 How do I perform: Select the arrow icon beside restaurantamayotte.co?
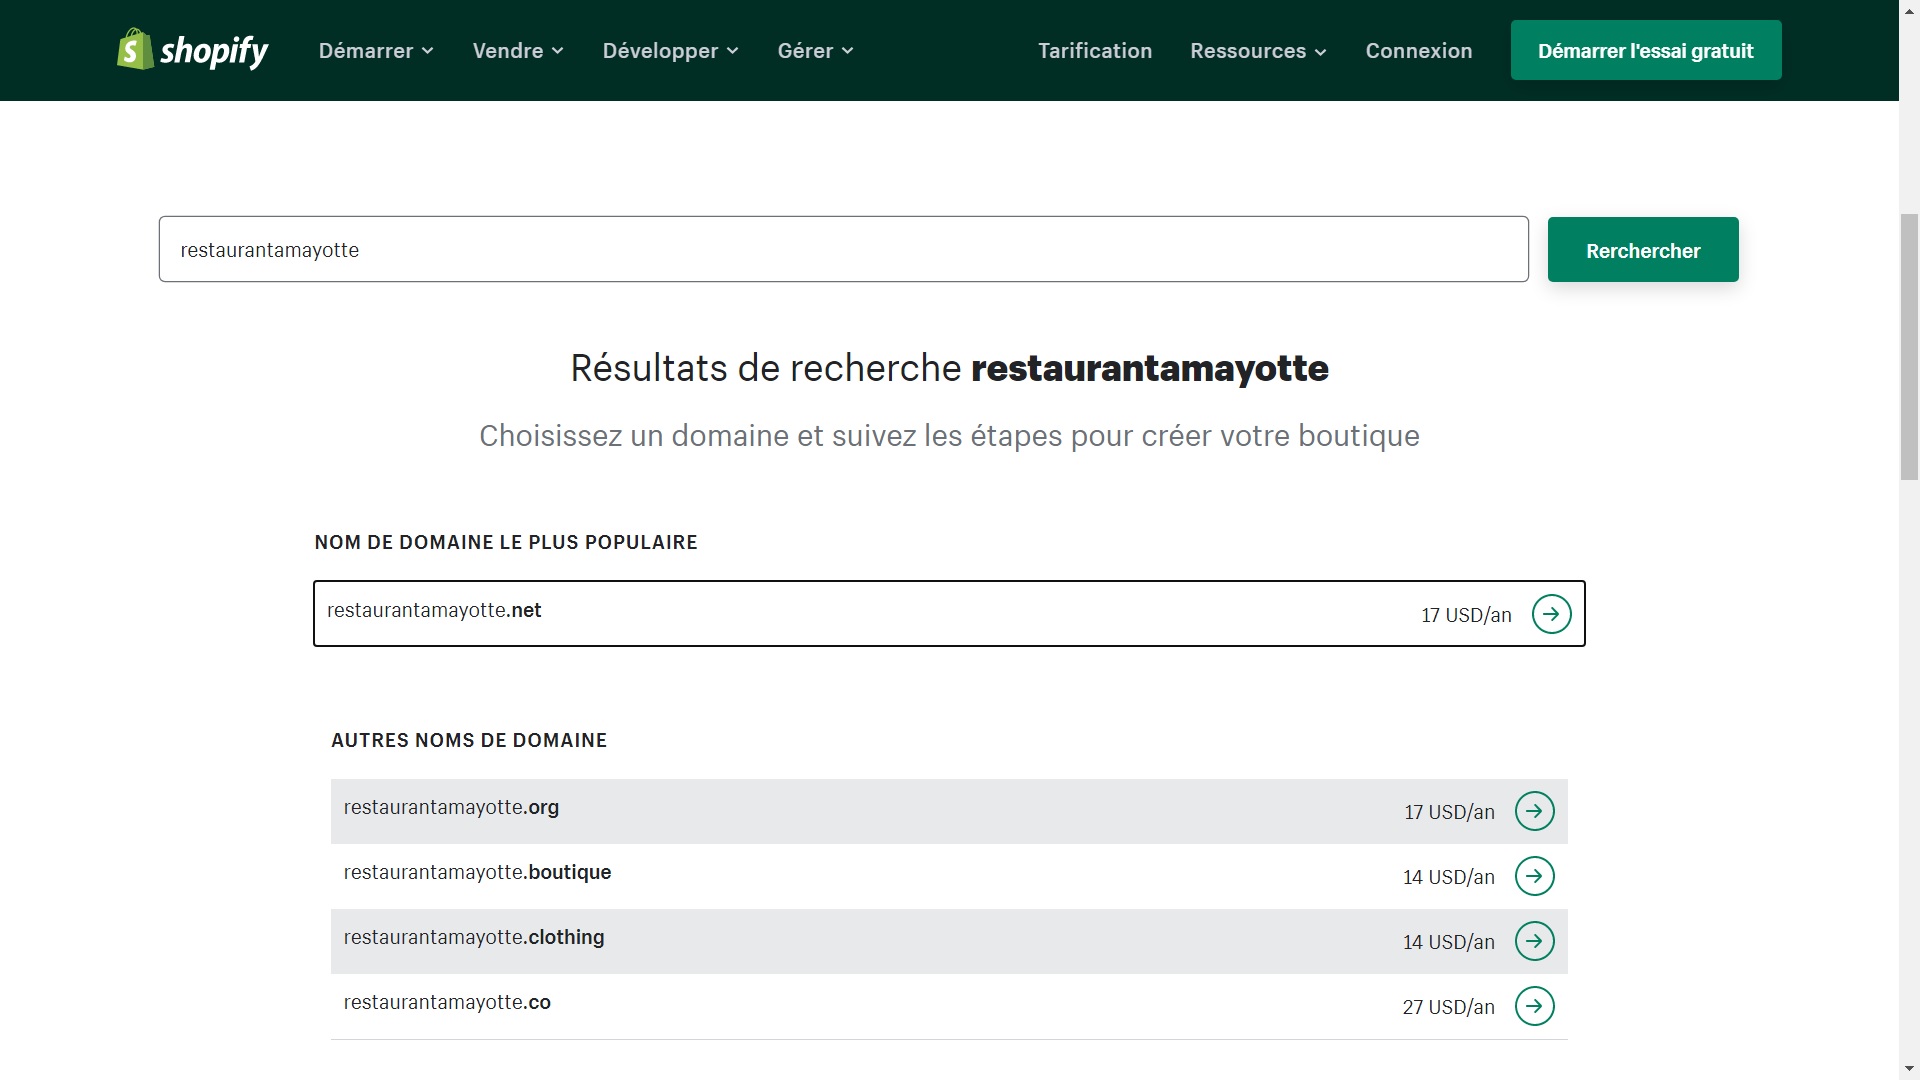1534,1006
